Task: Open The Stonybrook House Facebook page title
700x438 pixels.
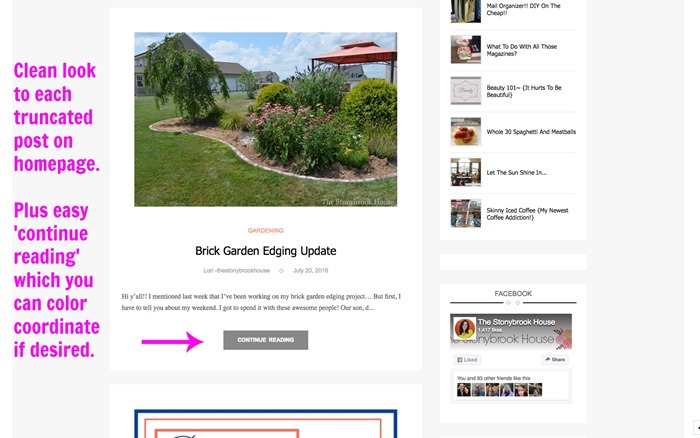Action: pyautogui.click(x=517, y=322)
